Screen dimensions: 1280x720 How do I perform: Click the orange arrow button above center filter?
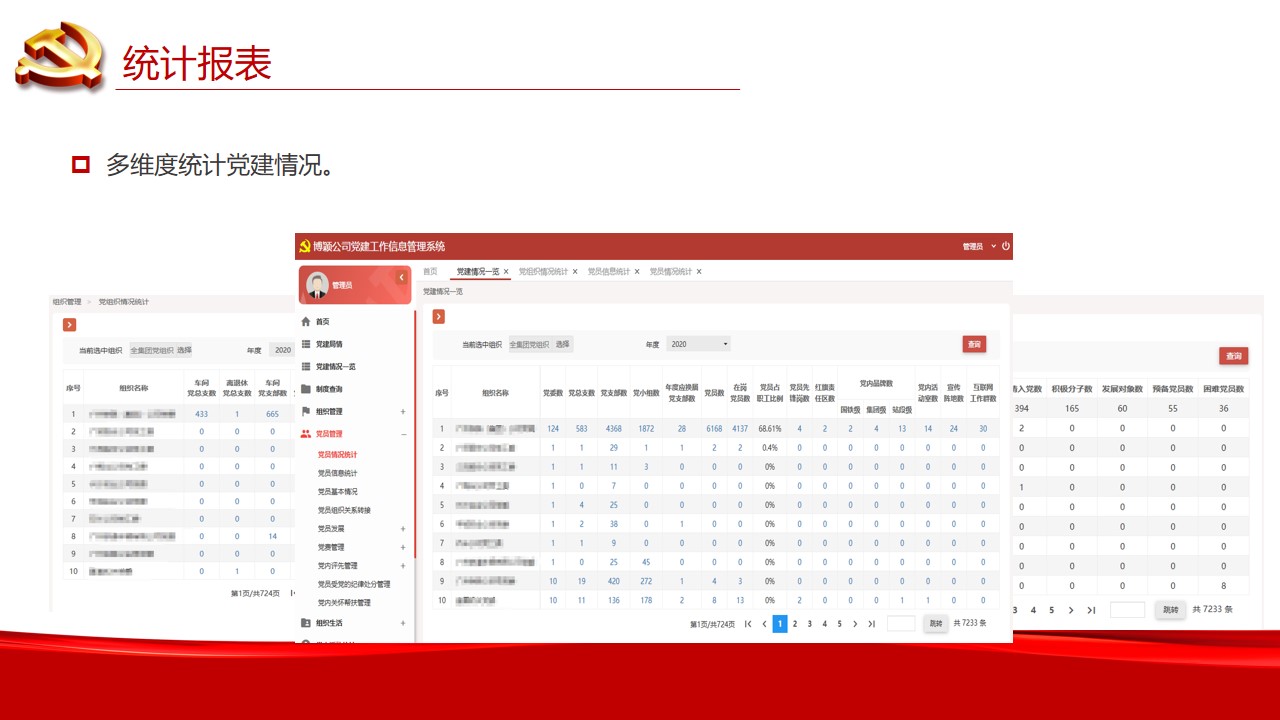(439, 317)
